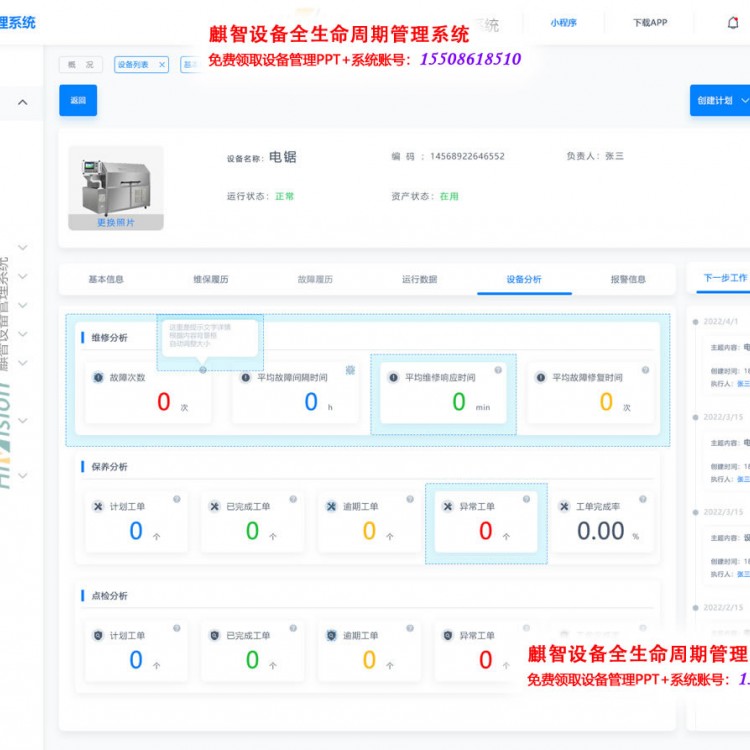Click help icon on 平均维修响应时间 card
Screen dimensions: 750x750
coord(498,370)
